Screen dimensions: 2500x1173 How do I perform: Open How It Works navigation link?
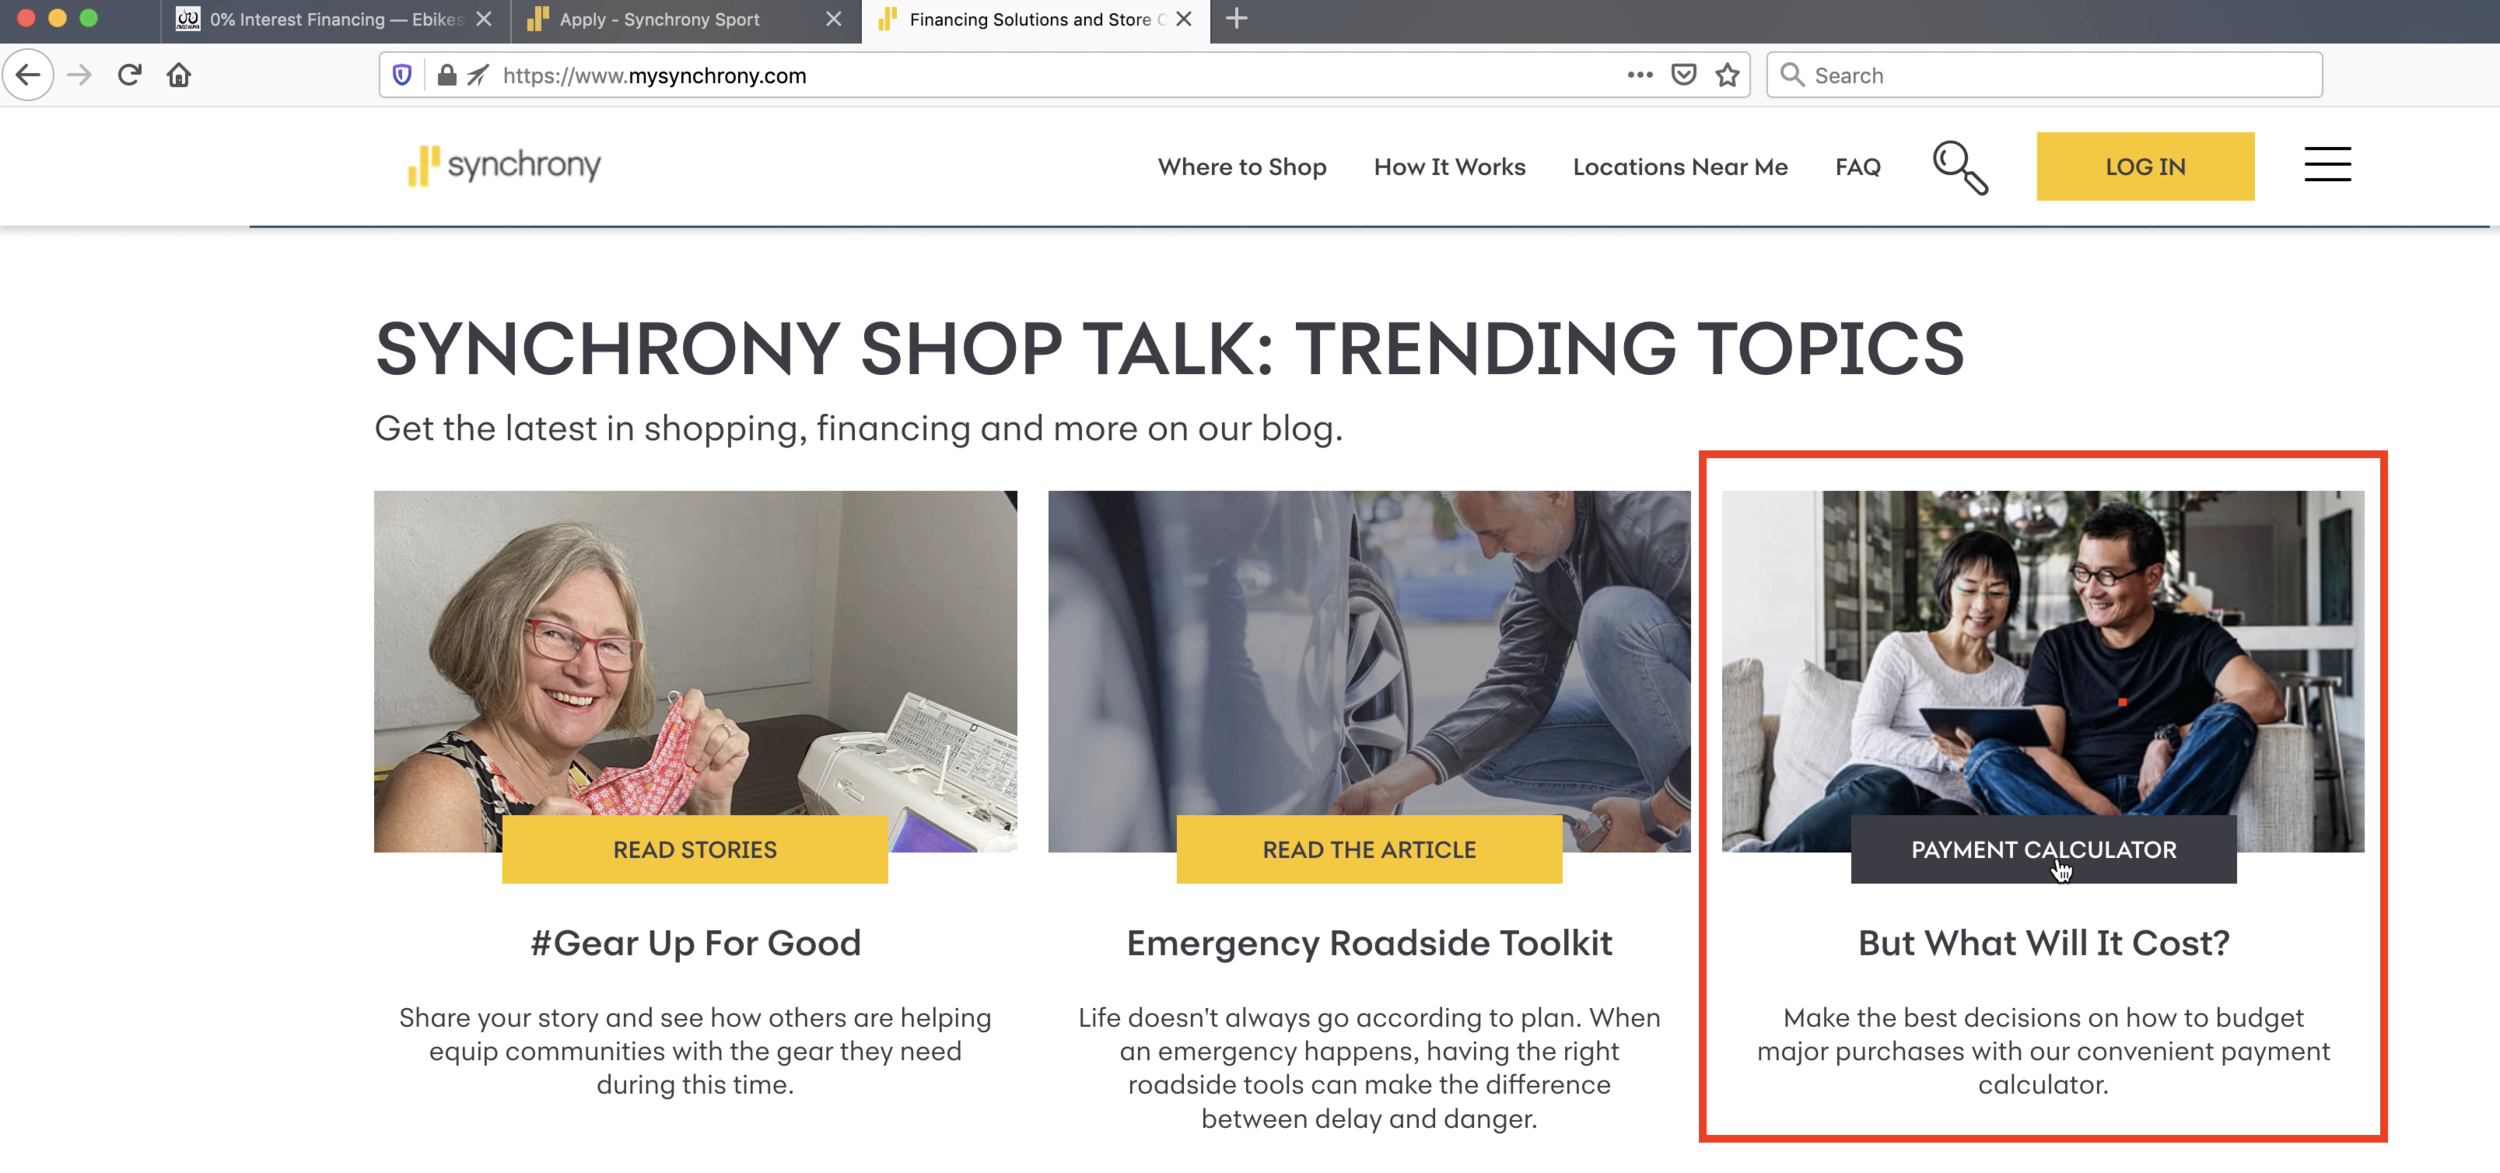point(1449,167)
